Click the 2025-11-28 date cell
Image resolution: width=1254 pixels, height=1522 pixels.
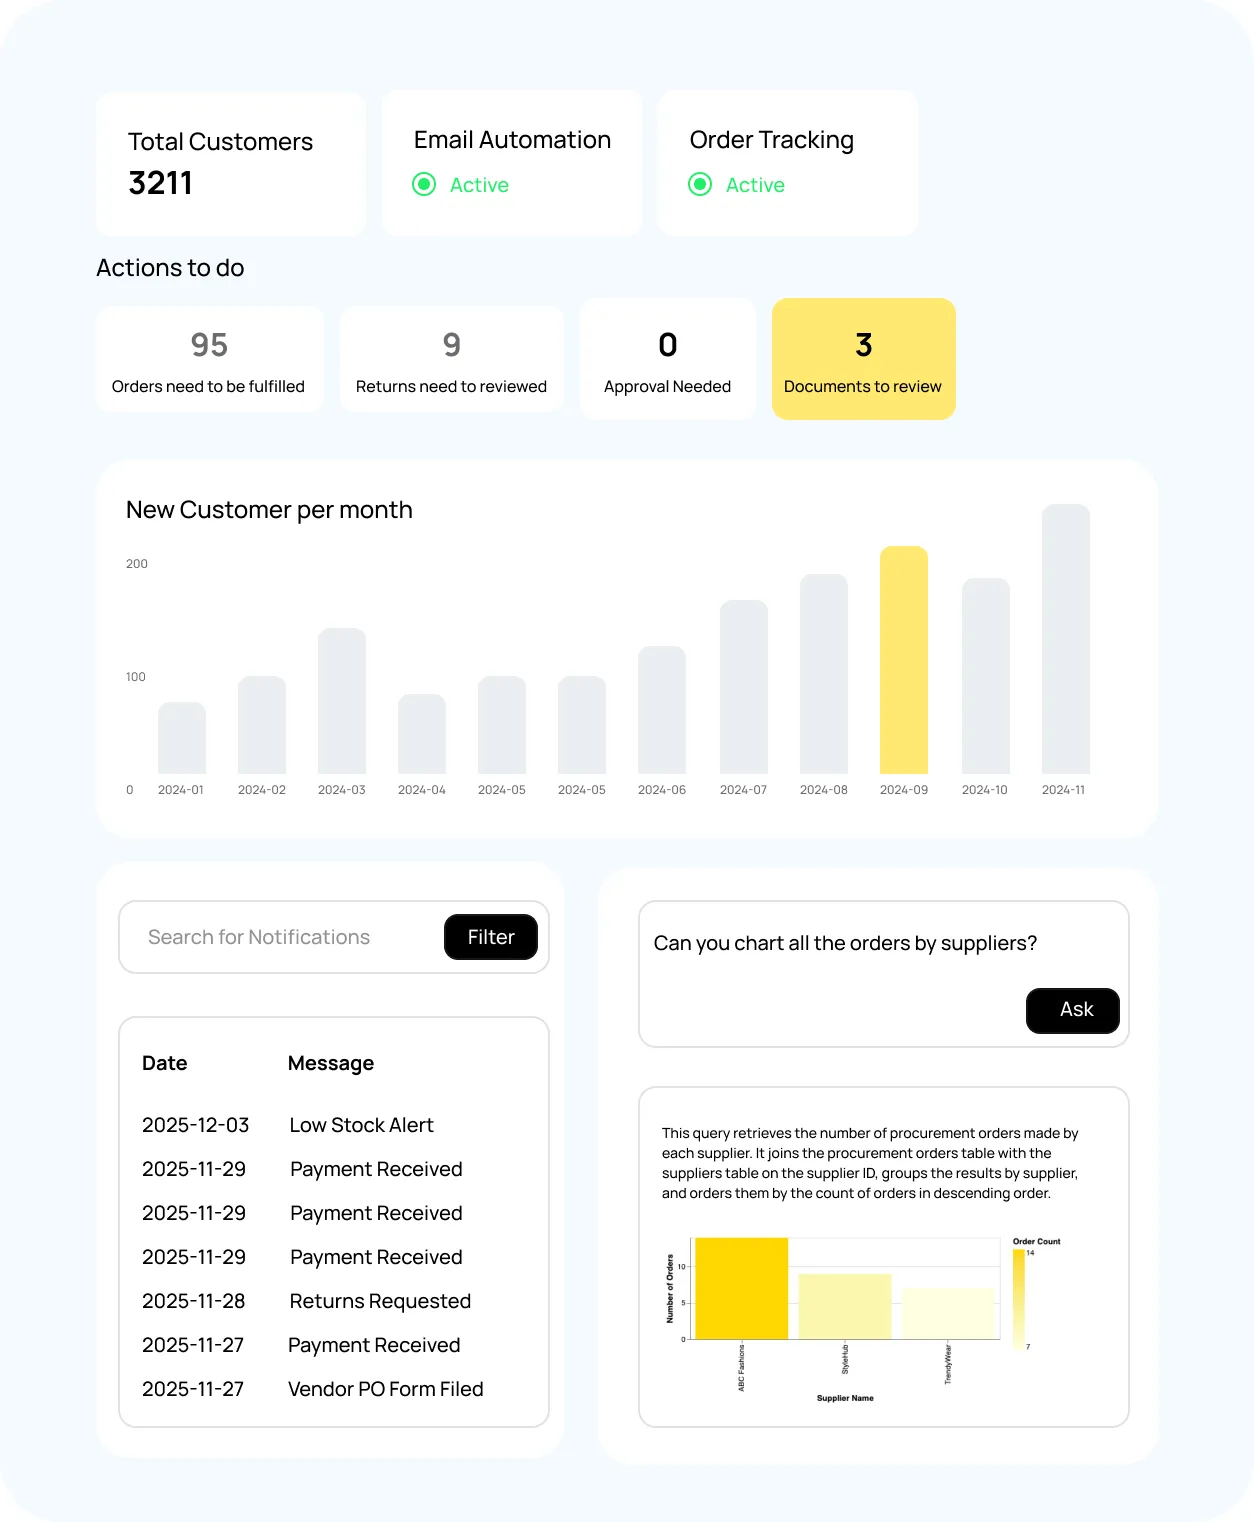[194, 1301]
